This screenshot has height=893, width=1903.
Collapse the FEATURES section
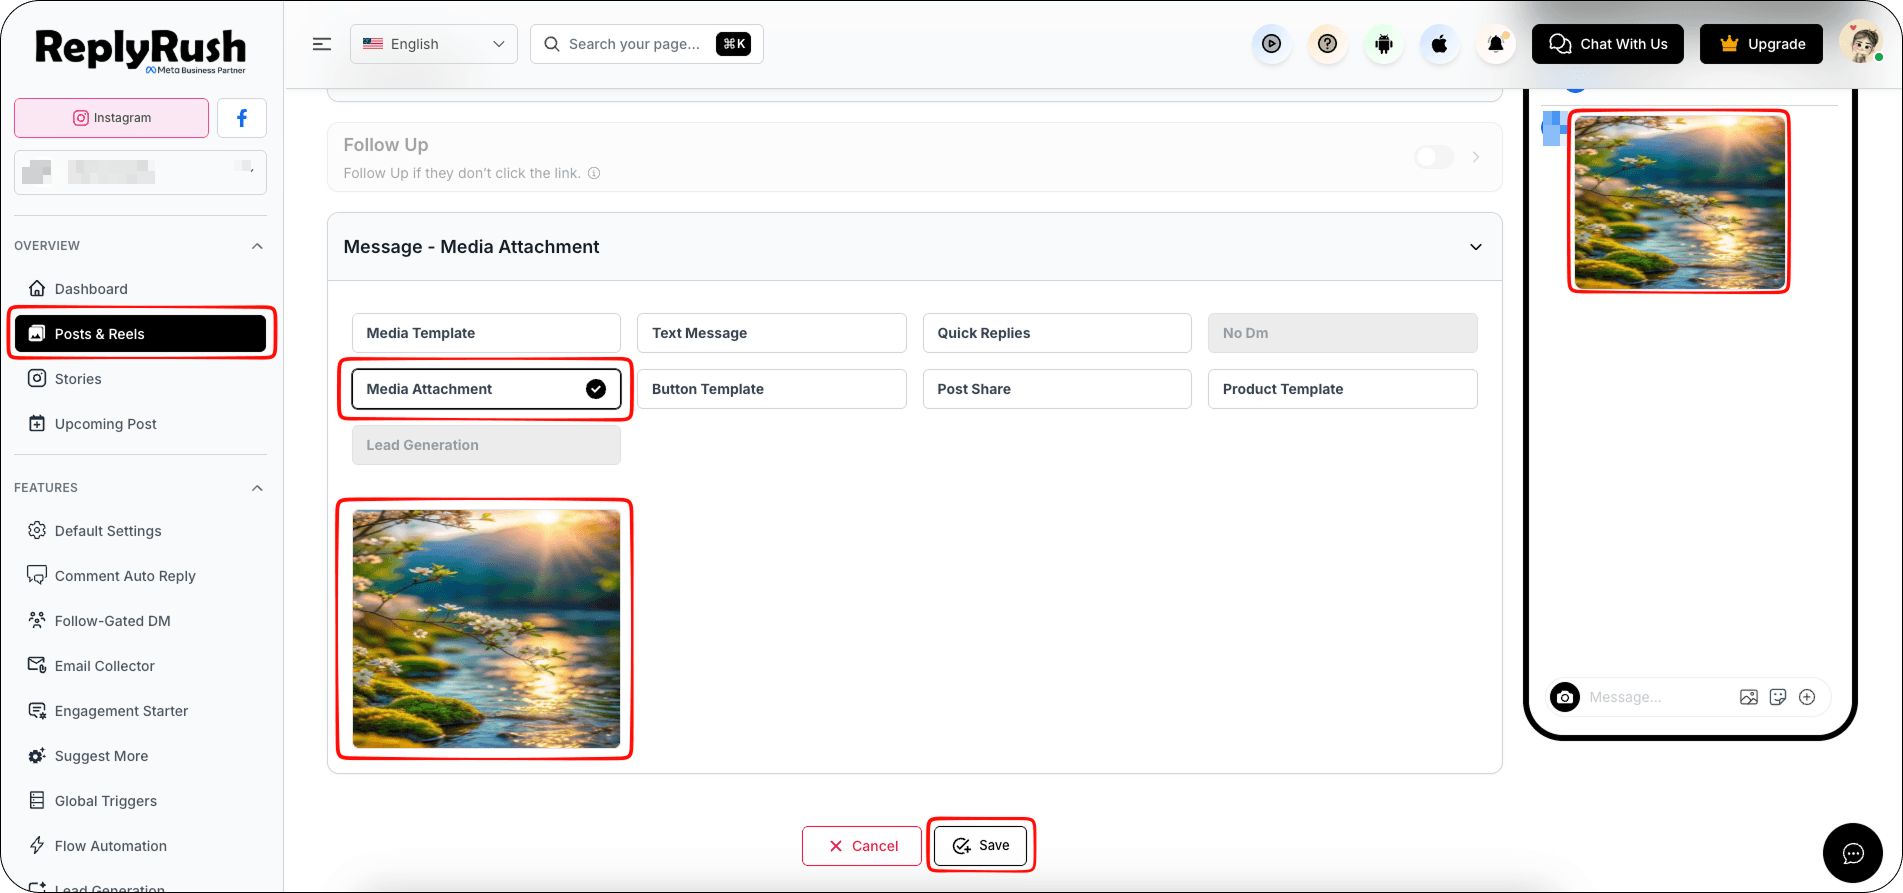pos(257,488)
